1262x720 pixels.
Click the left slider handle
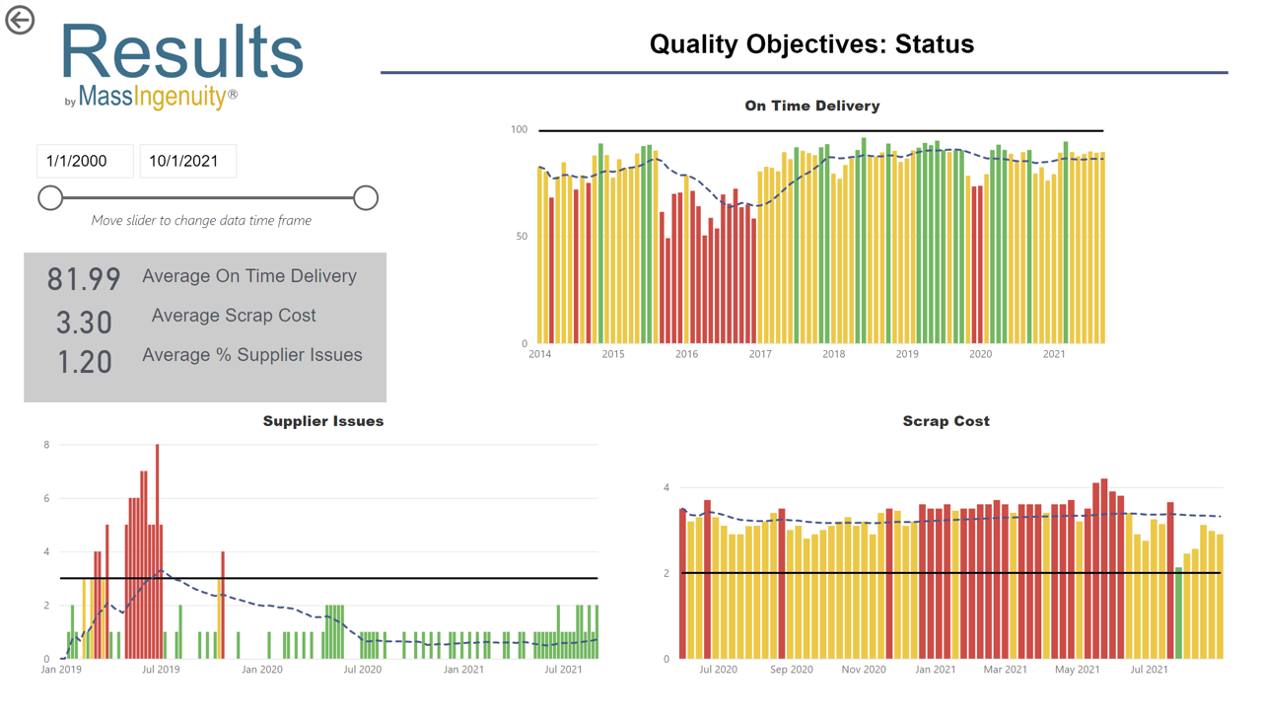coord(50,198)
